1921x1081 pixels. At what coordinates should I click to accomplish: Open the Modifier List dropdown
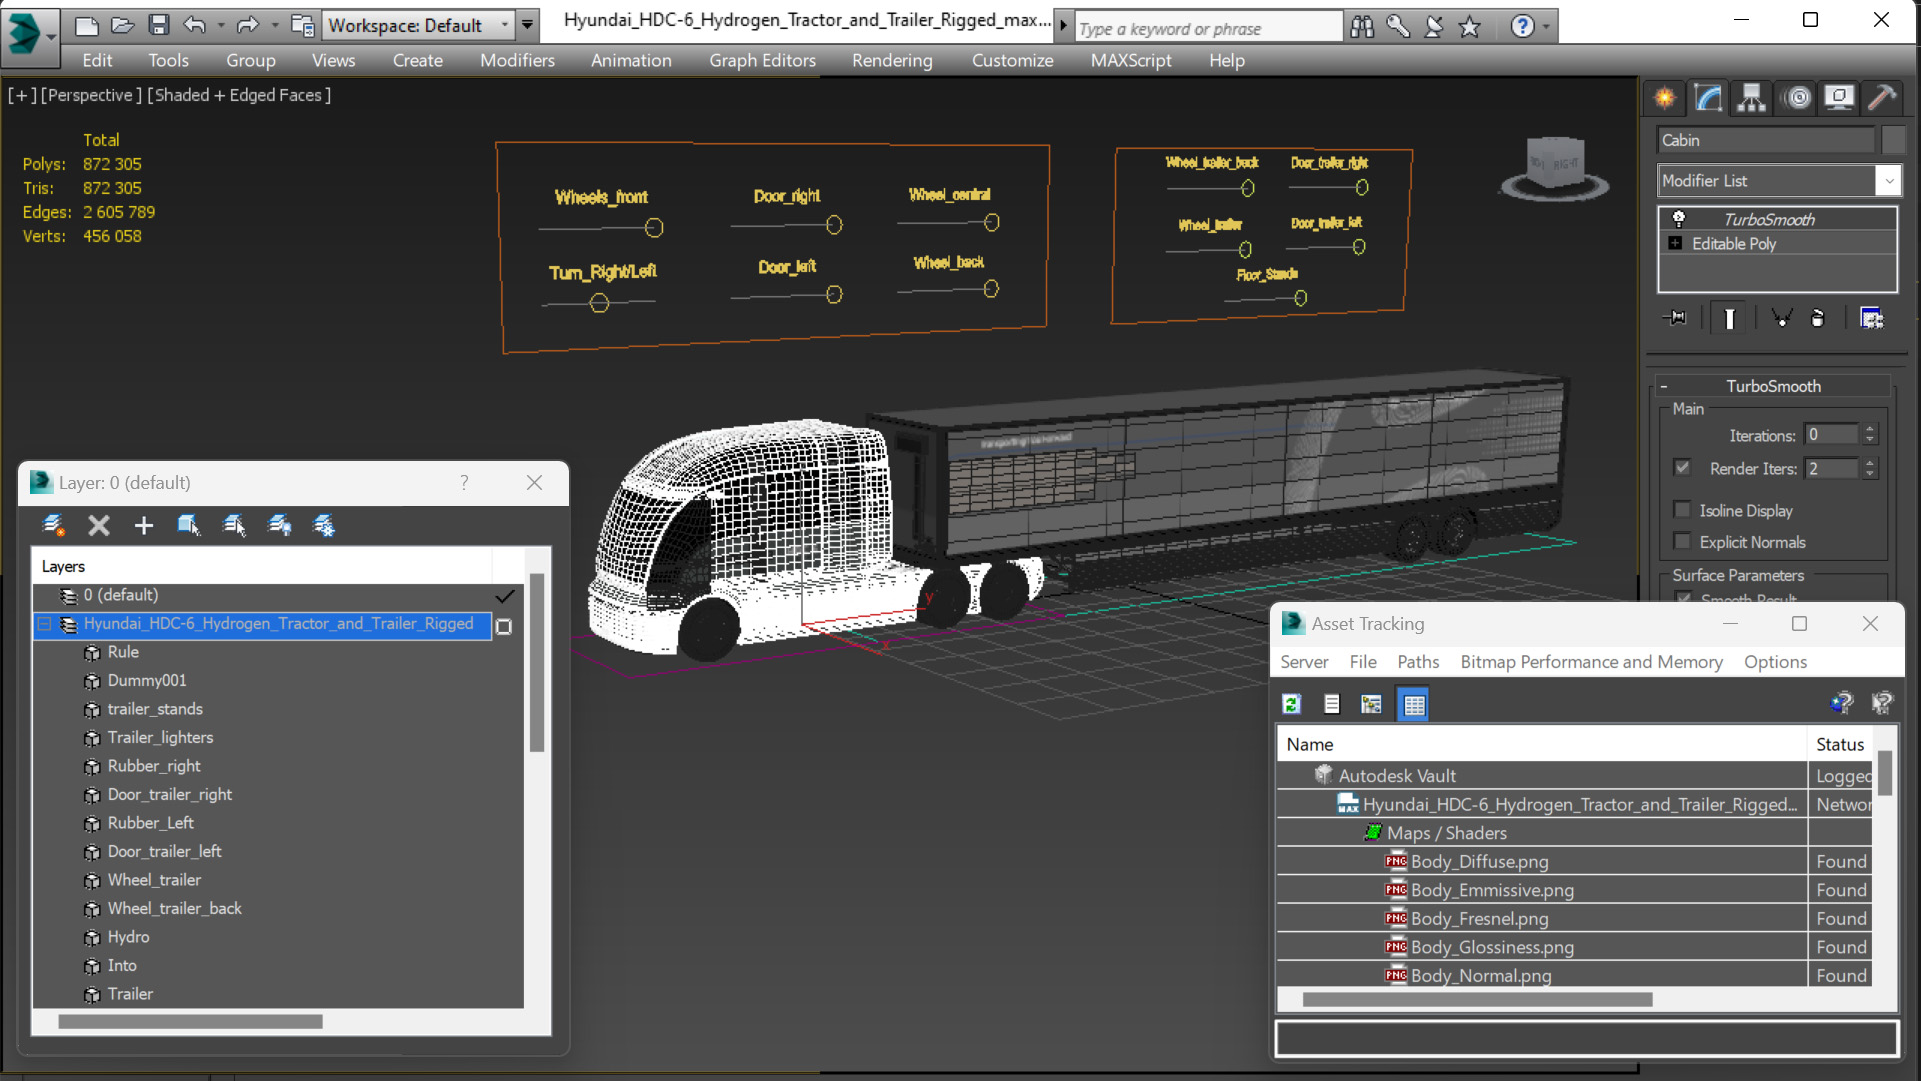(x=1888, y=181)
